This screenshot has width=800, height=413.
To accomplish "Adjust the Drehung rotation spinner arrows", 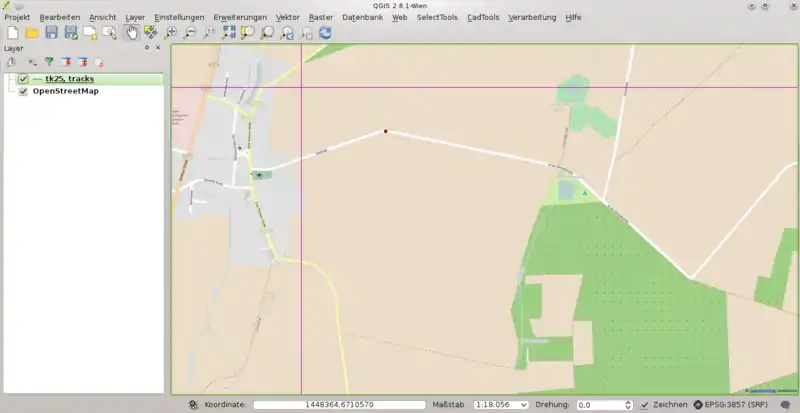I will click(627, 405).
